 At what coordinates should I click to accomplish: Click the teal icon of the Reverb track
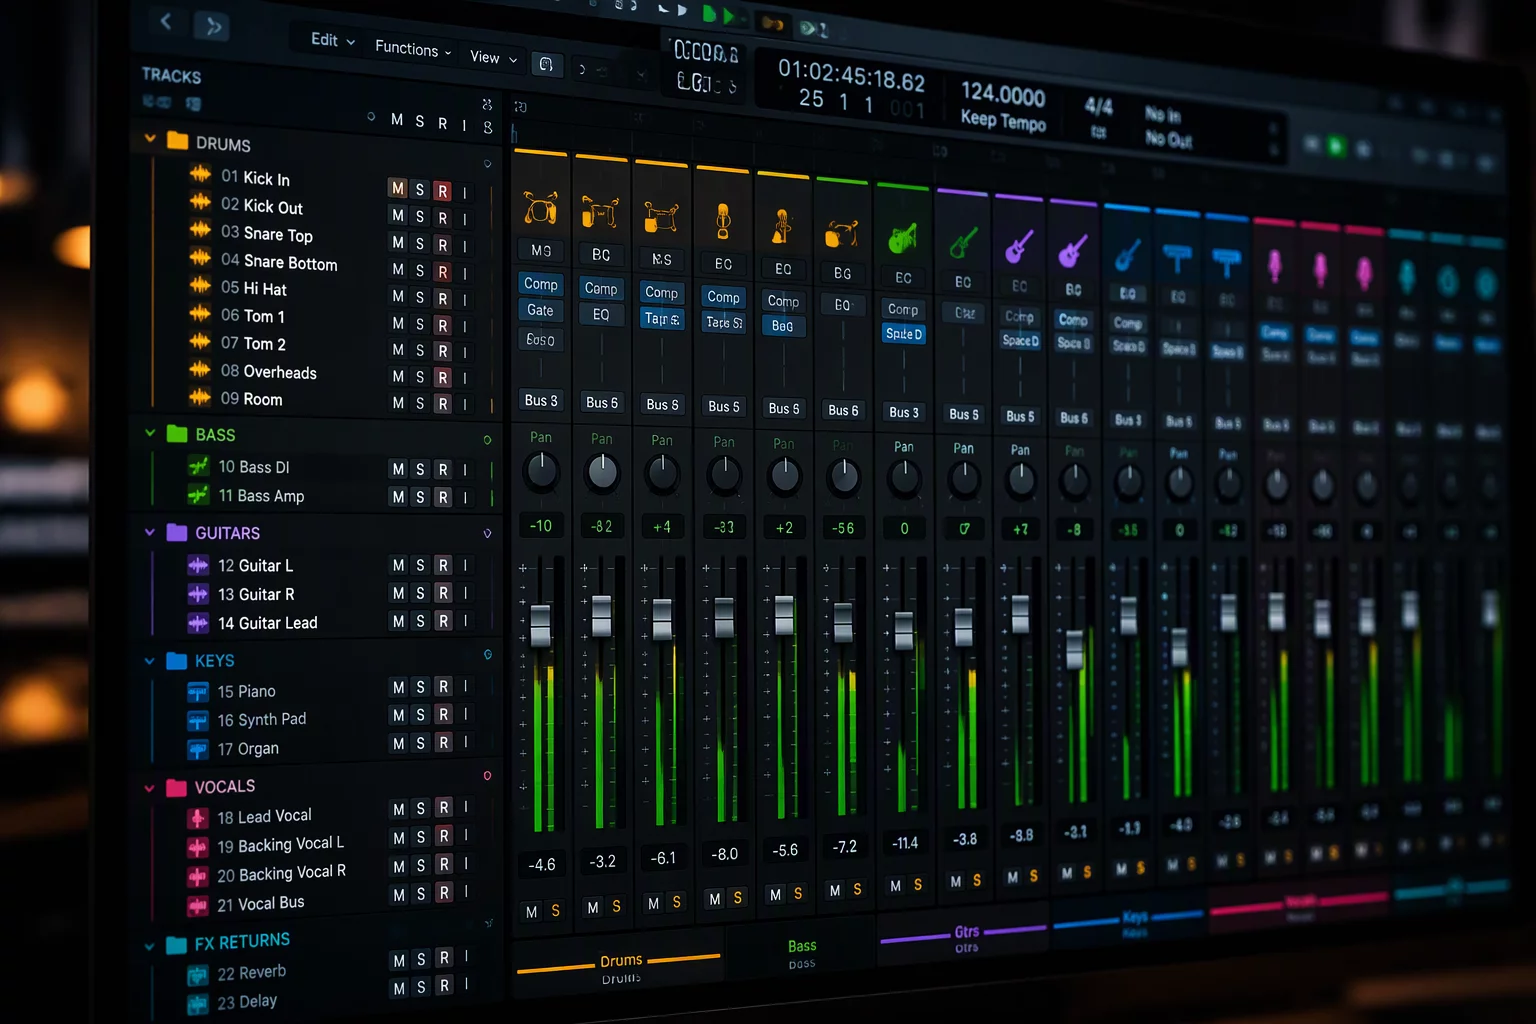197,975
